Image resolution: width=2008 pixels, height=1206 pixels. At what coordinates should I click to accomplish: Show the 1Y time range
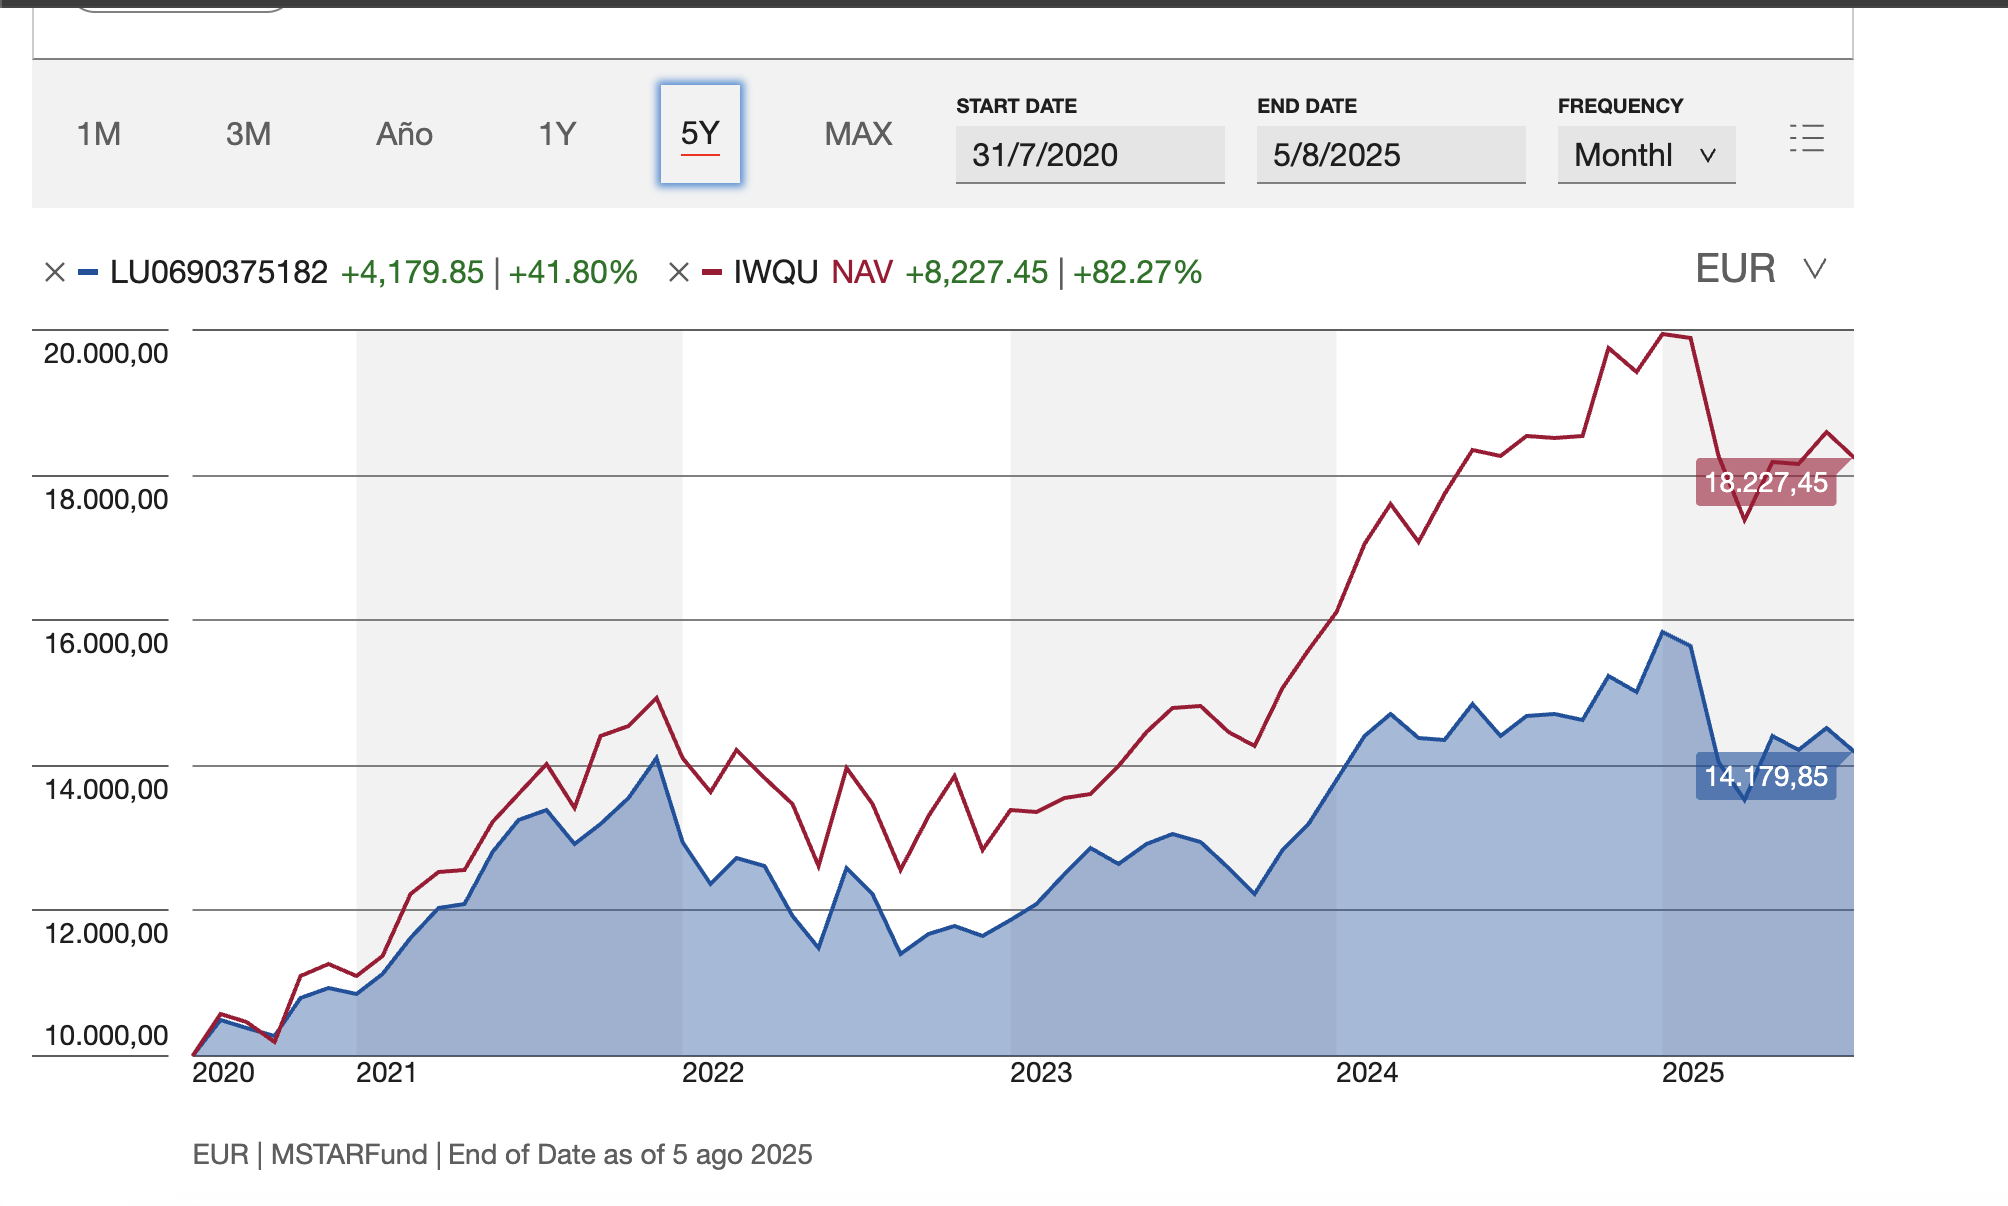point(557,134)
